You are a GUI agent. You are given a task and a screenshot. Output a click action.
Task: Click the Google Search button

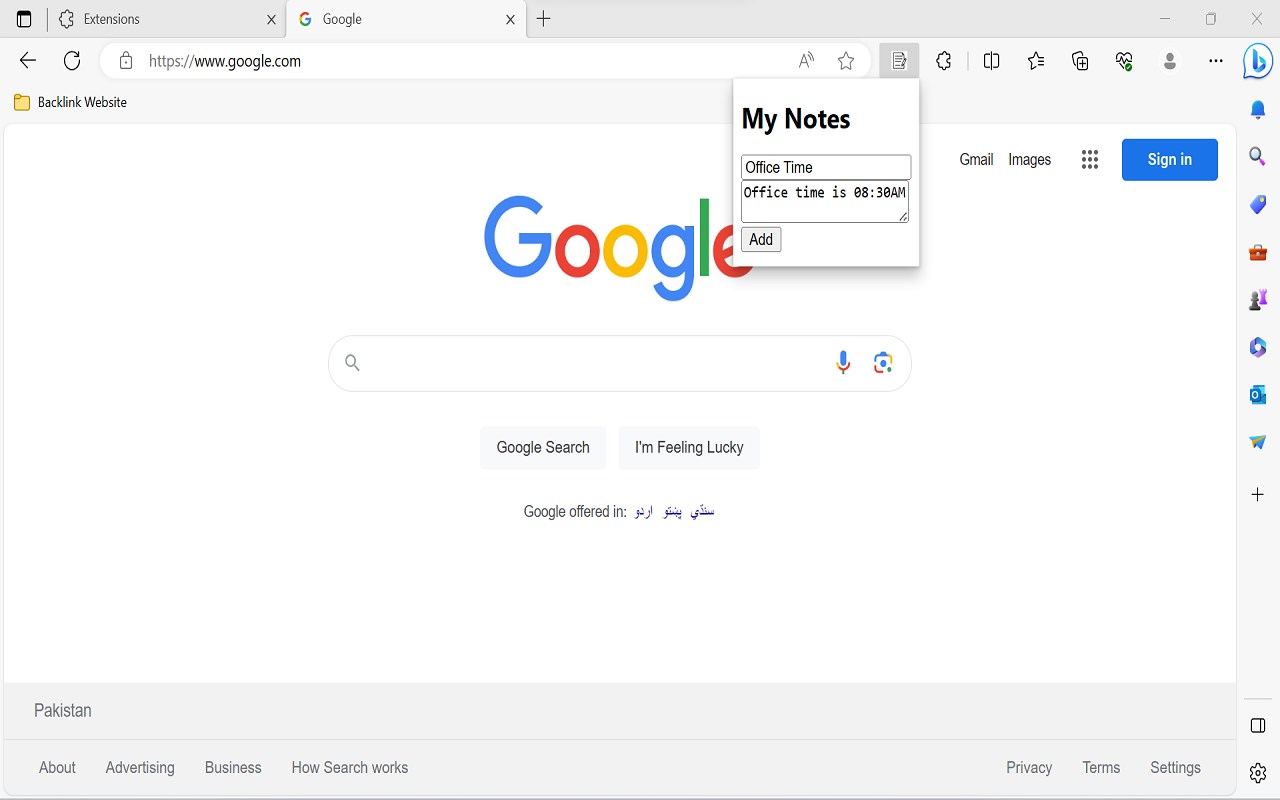(543, 447)
